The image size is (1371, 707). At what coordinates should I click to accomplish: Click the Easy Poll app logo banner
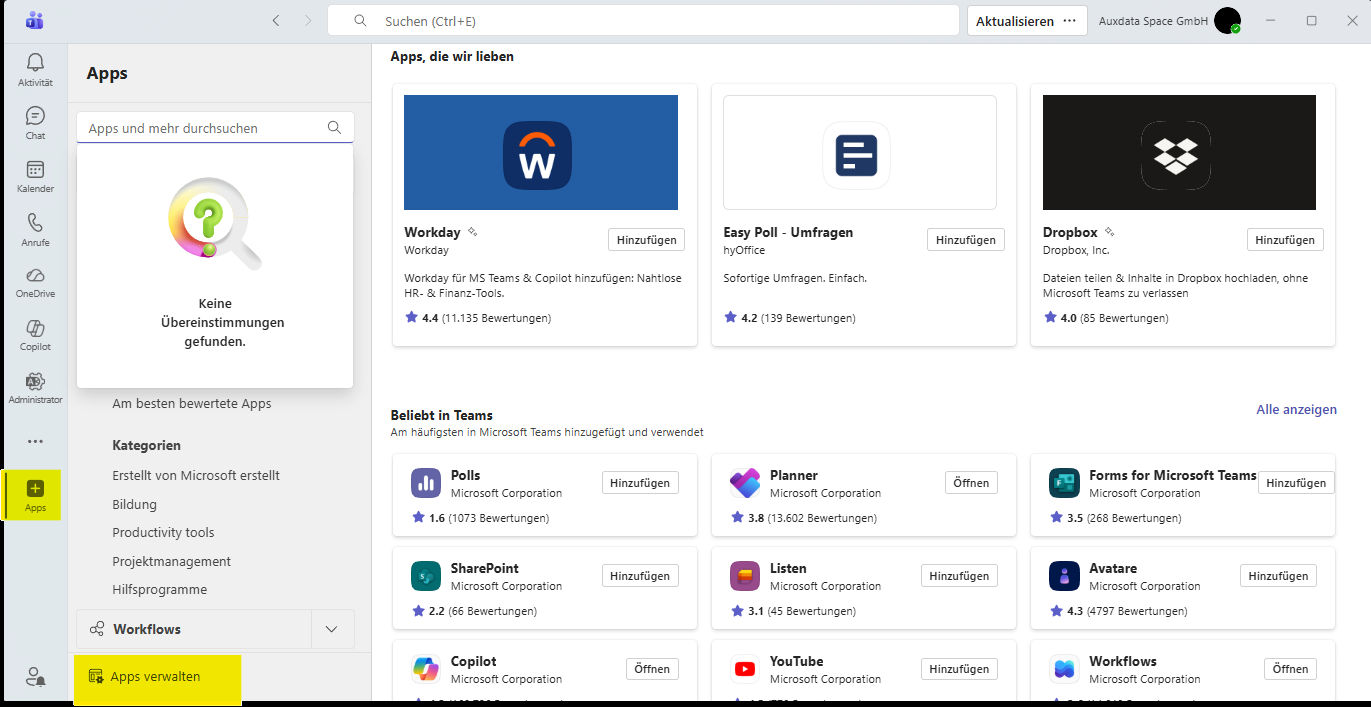pyautogui.click(x=860, y=152)
